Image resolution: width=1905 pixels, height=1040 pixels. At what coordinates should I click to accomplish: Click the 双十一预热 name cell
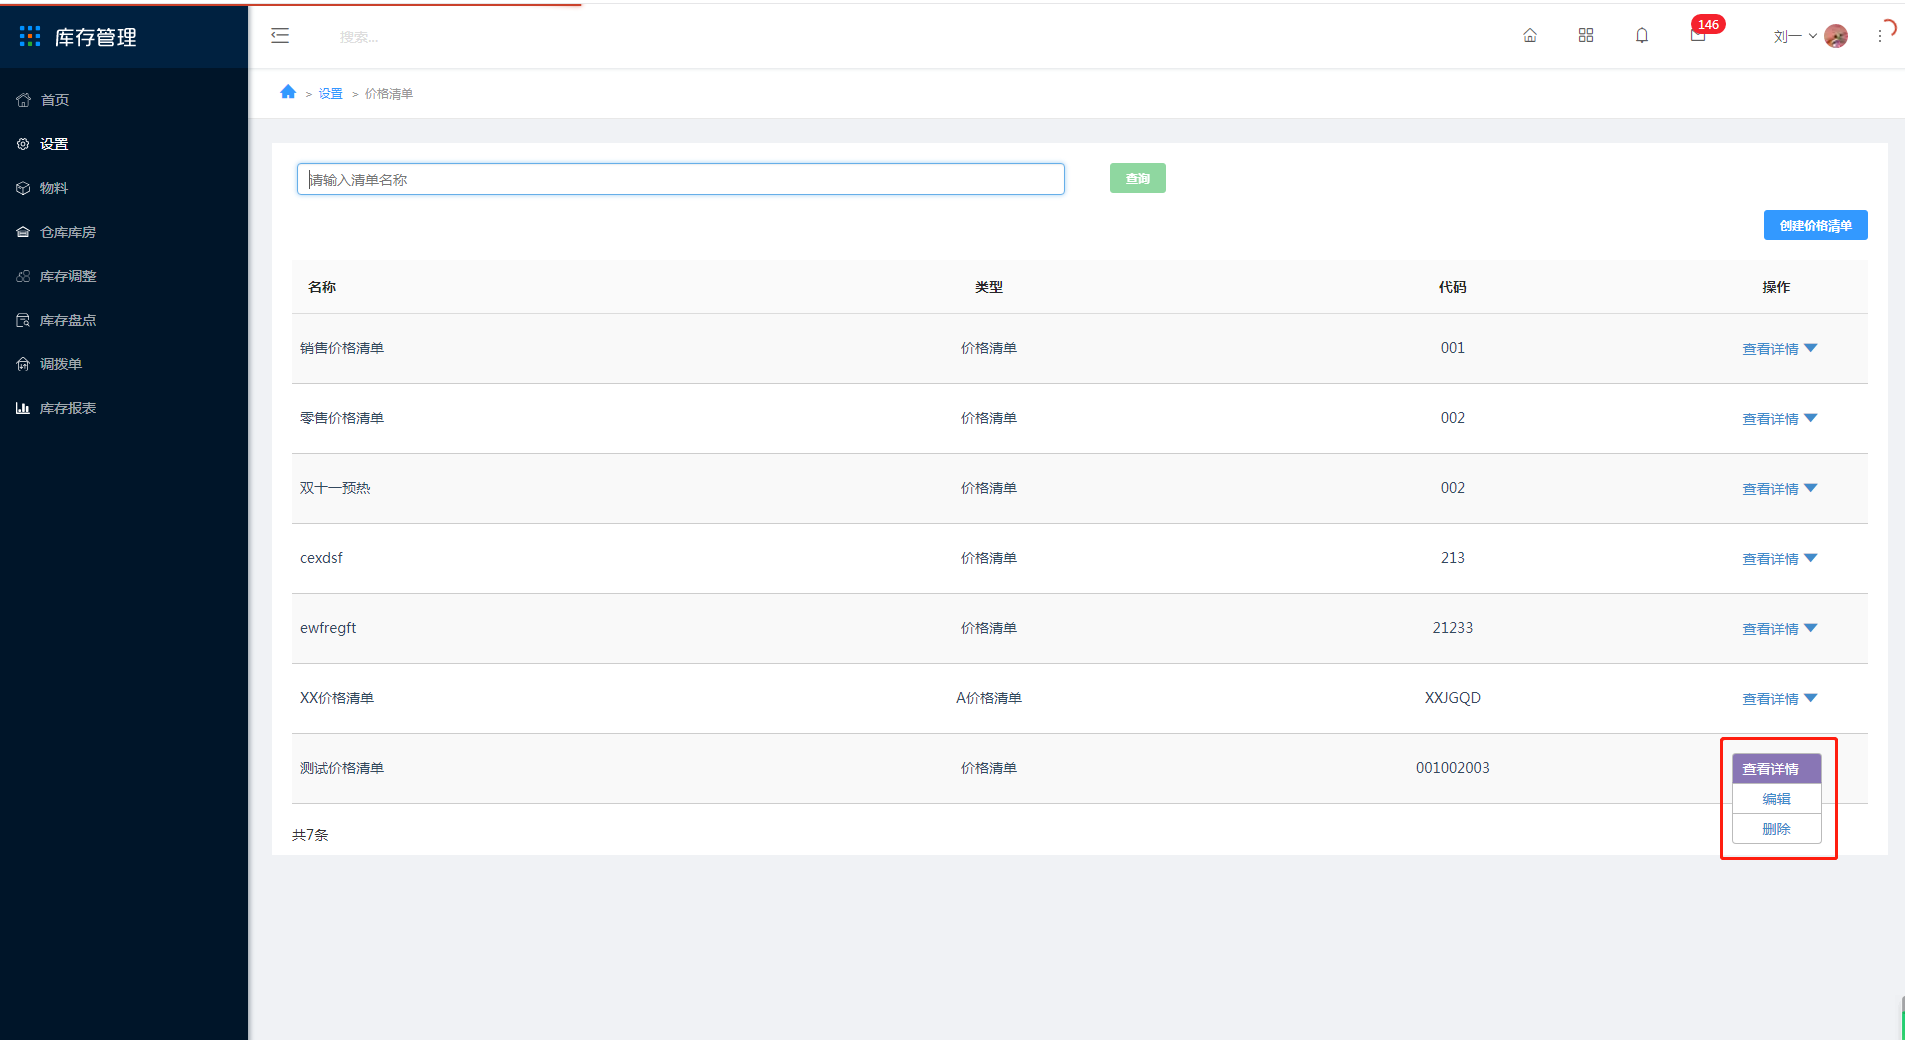point(335,488)
